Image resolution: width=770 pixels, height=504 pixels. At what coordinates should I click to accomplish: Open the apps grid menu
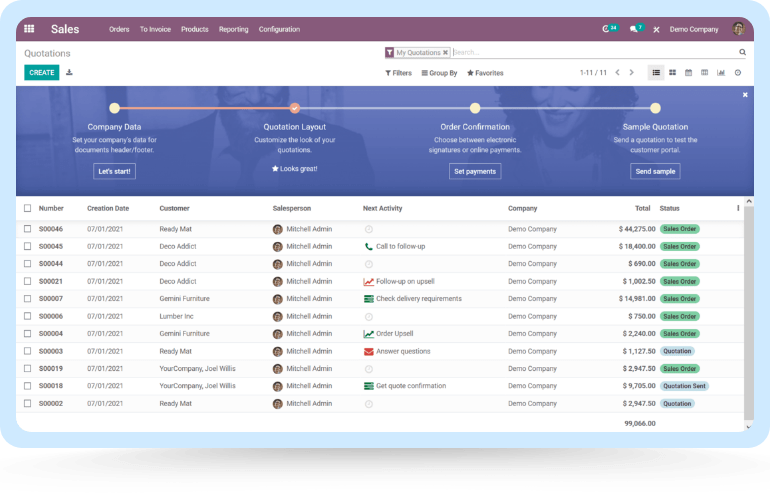click(x=29, y=29)
